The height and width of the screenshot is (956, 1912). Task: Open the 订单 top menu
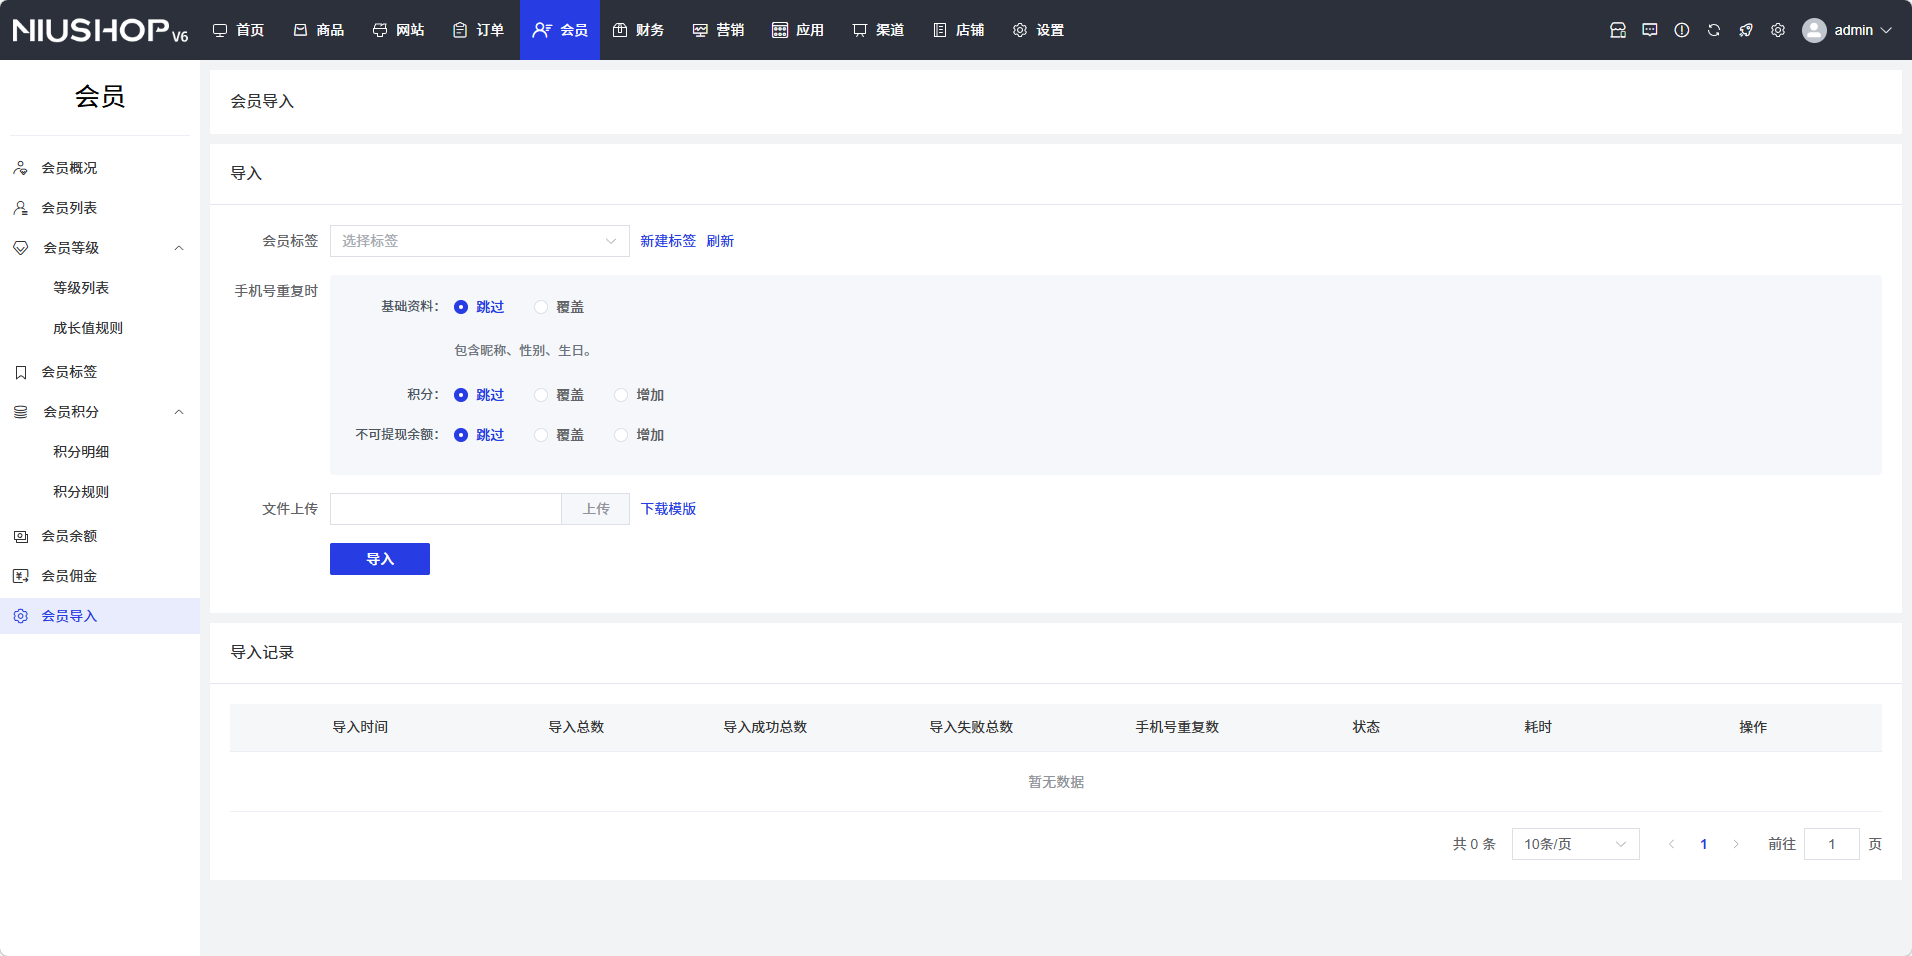point(478,30)
